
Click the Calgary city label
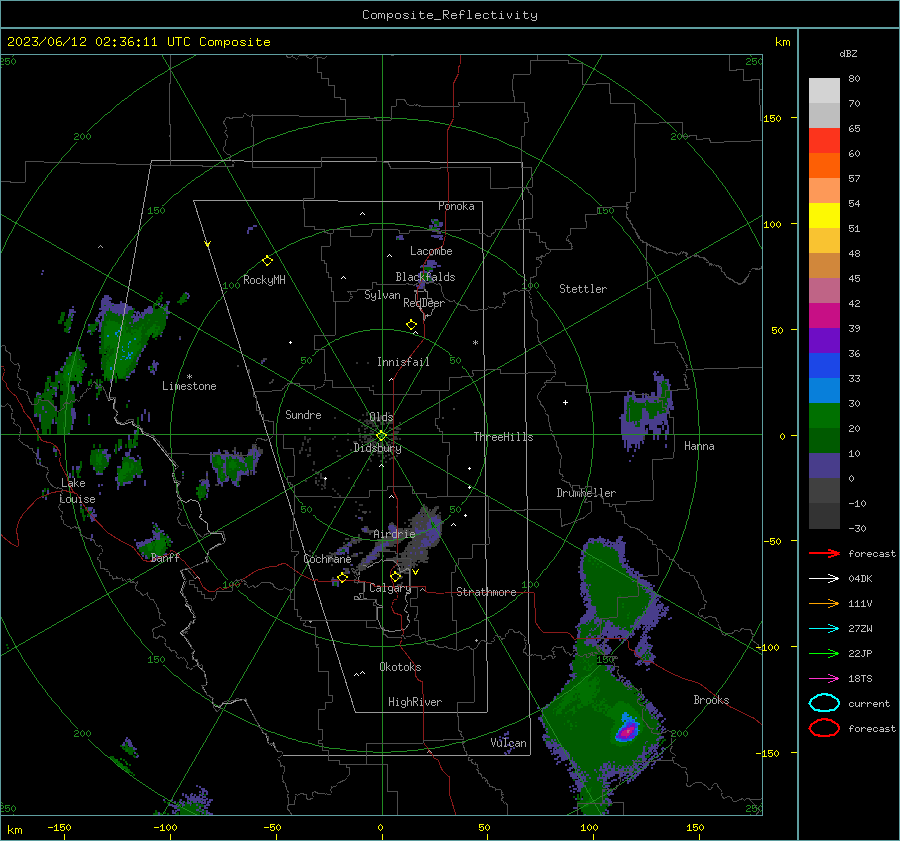(390, 588)
